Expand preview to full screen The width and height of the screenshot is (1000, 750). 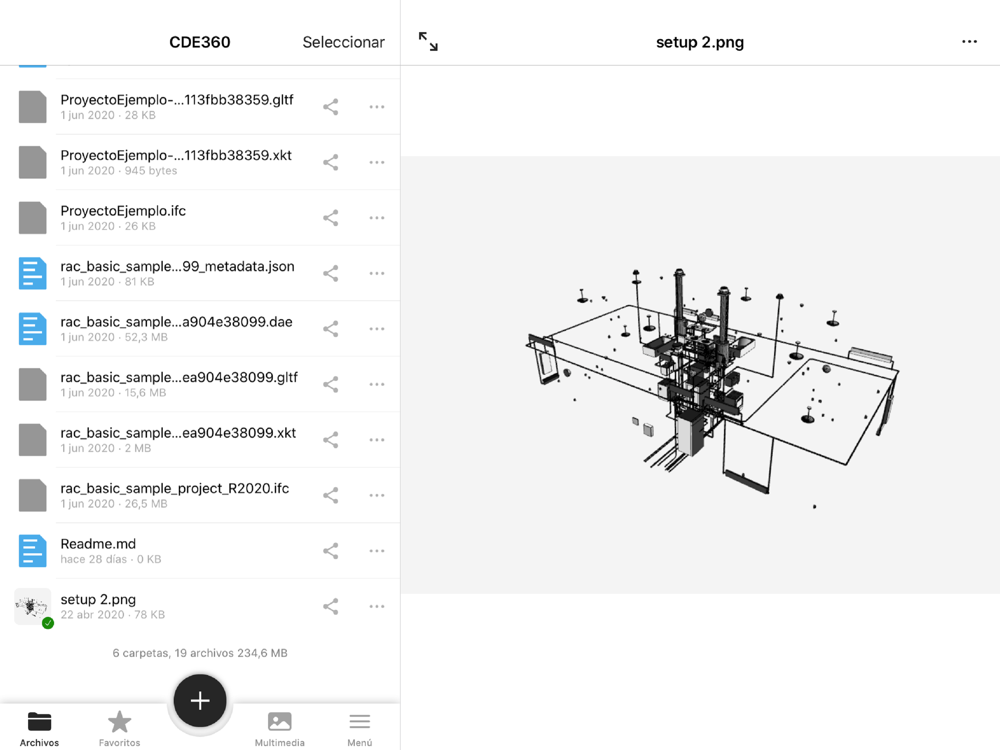428,42
